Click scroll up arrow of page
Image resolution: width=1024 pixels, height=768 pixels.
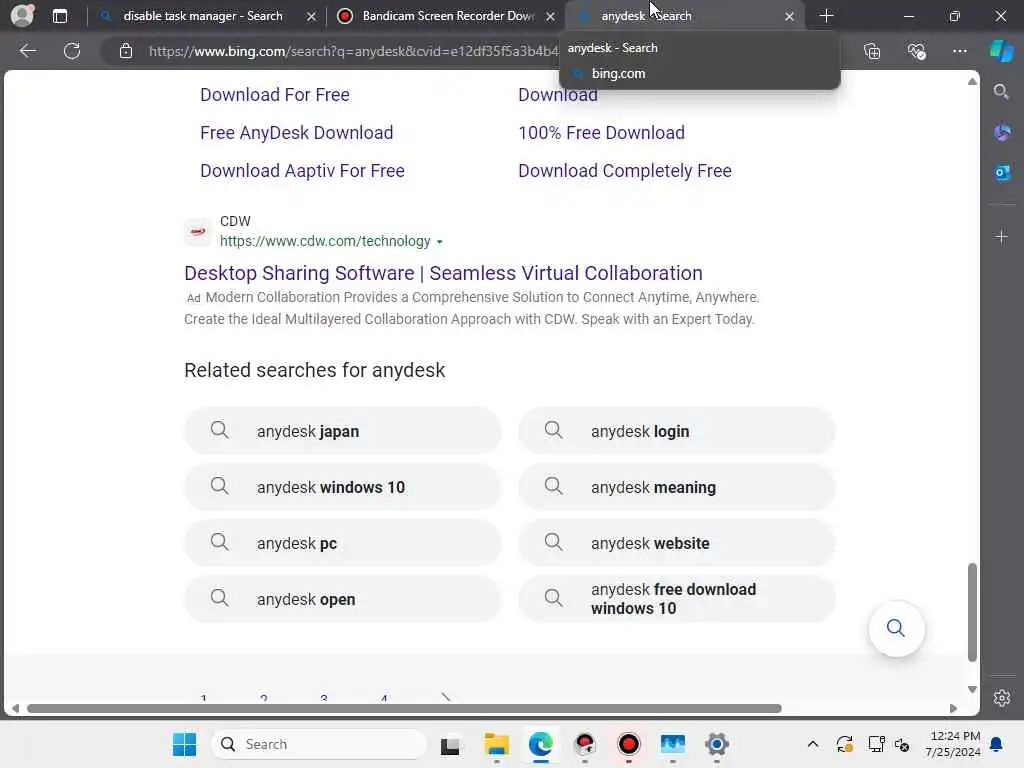tap(972, 82)
